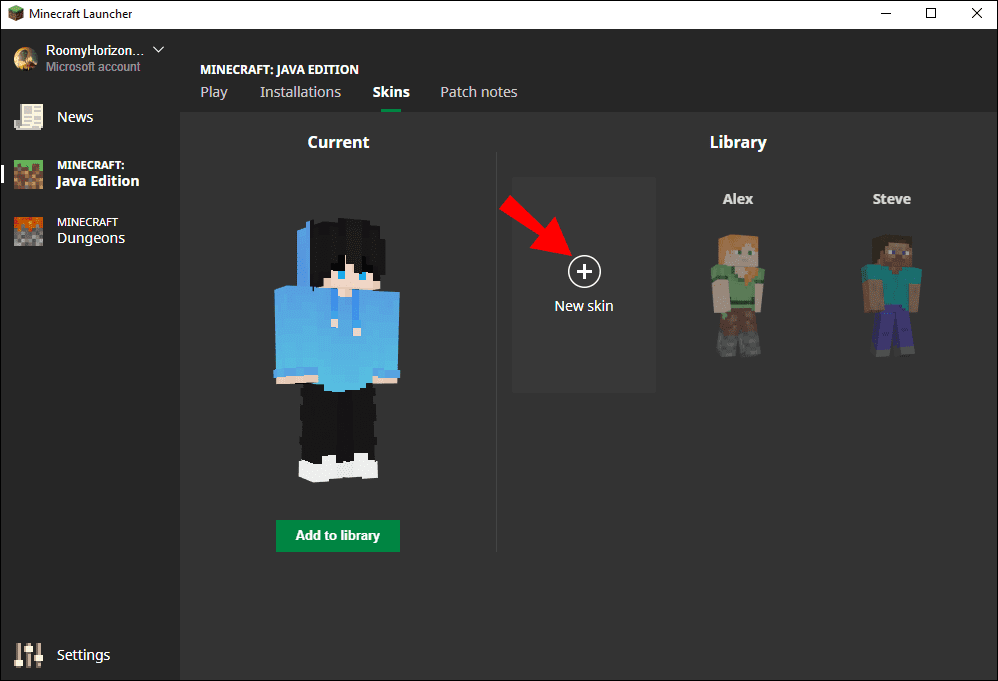Image resolution: width=998 pixels, height=681 pixels.
Task: Click the Minecraft Launcher title bar icon
Action: (x=16, y=14)
